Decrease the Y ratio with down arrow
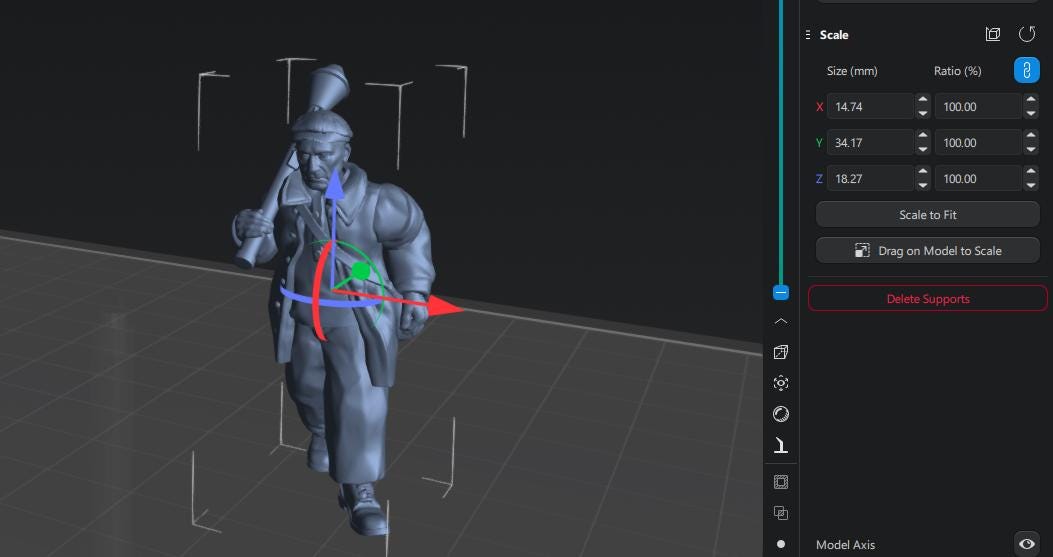Screen dimensions: 1053x557 click(x=1031, y=149)
